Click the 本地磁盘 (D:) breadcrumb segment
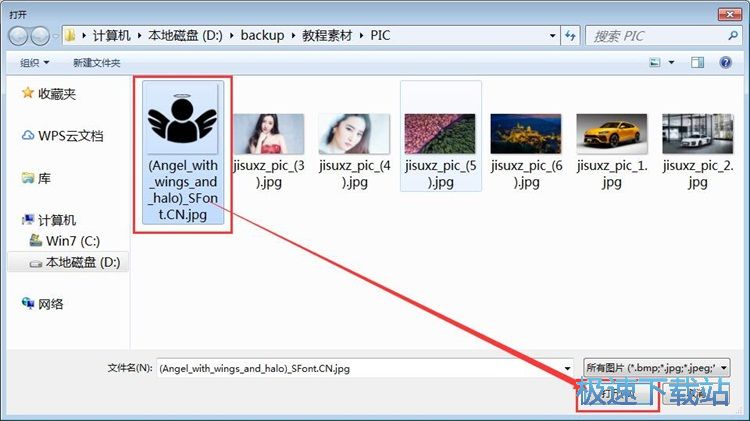 [x=185, y=35]
